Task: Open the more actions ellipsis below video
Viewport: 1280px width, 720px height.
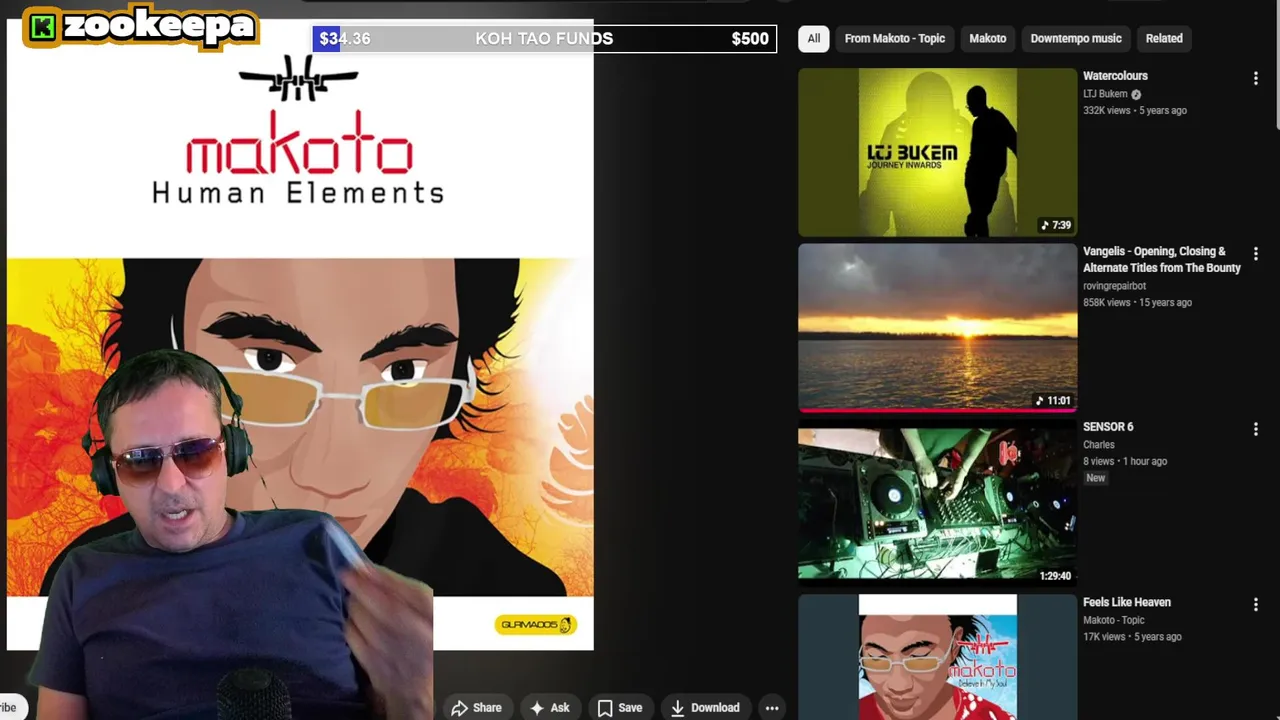Action: (772, 708)
